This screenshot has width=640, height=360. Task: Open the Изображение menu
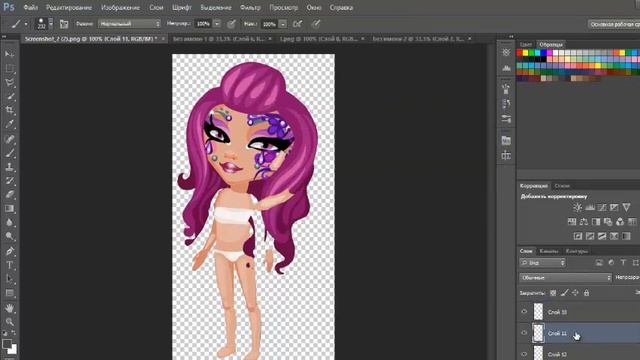(120, 7)
